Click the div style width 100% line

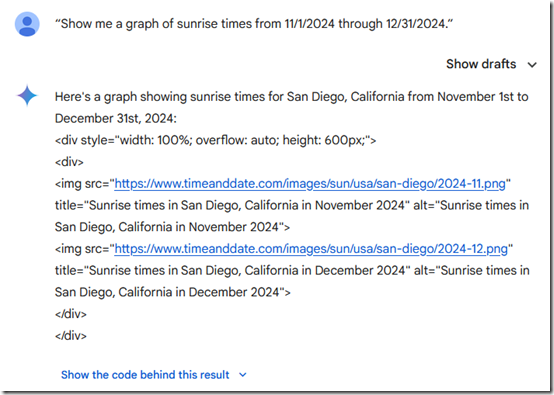tap(216, 141)
